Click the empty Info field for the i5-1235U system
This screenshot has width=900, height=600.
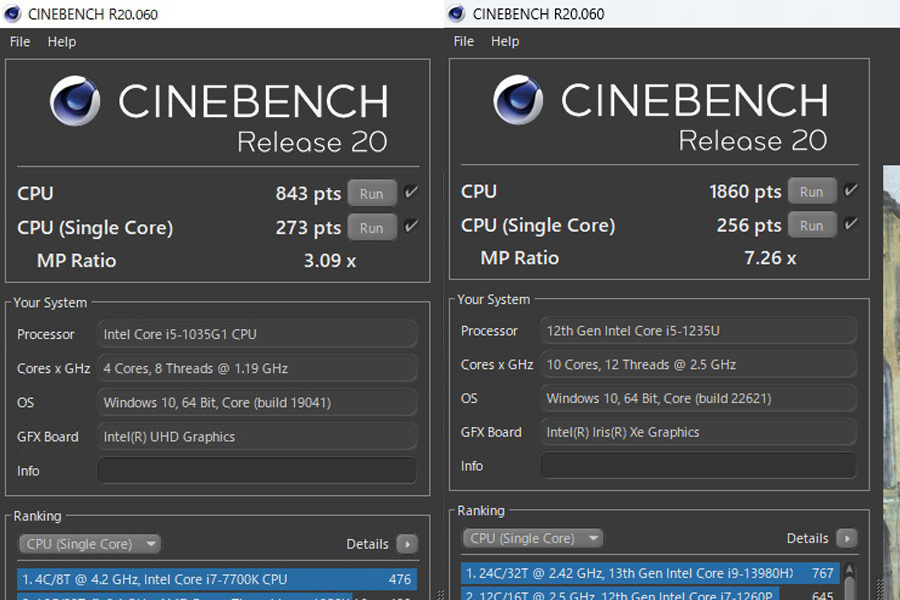pos(699,466)
